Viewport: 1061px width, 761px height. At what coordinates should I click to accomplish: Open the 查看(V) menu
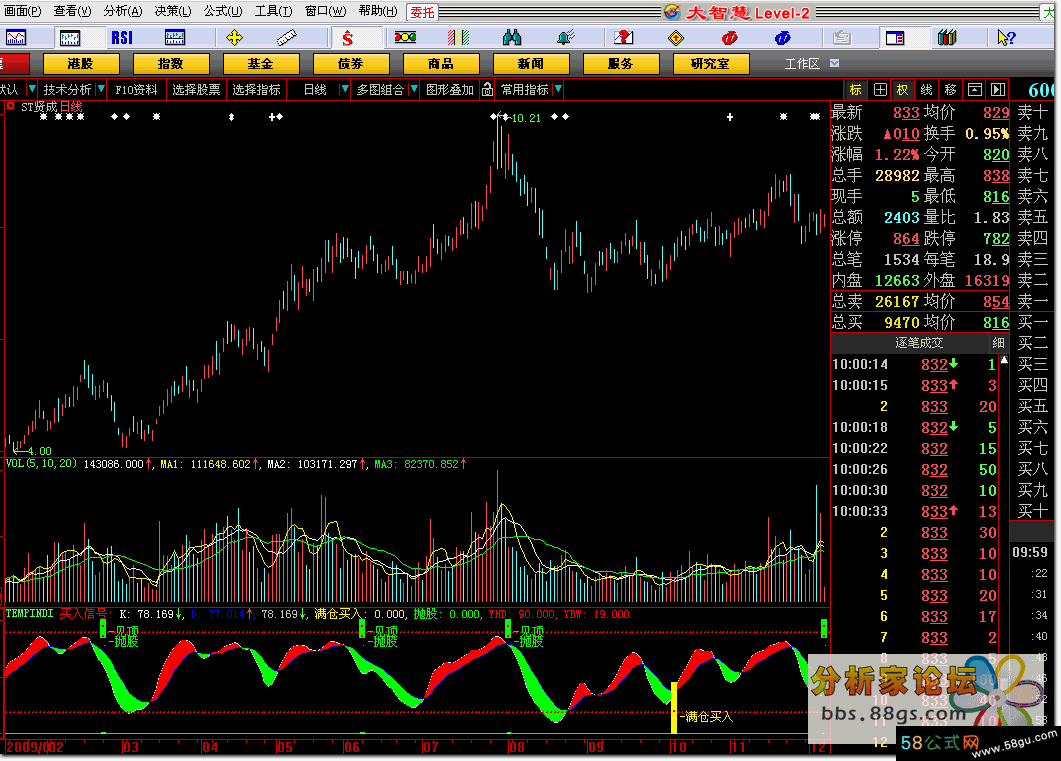pos(72,11)
